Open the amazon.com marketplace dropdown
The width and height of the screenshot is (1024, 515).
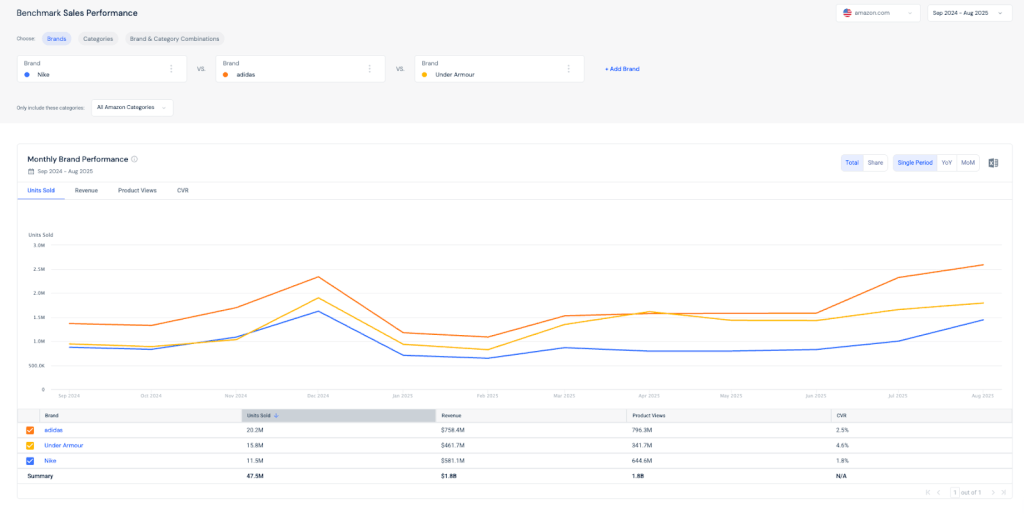(x=879, y=13)
